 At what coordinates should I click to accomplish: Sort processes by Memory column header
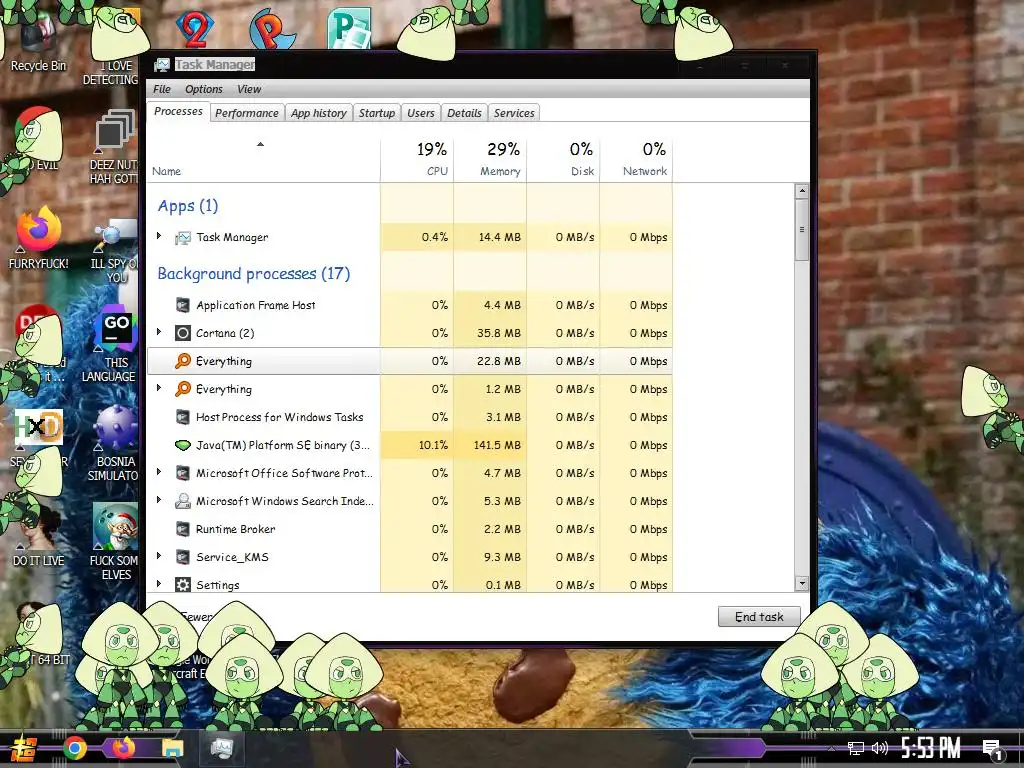tap(490, 159)
